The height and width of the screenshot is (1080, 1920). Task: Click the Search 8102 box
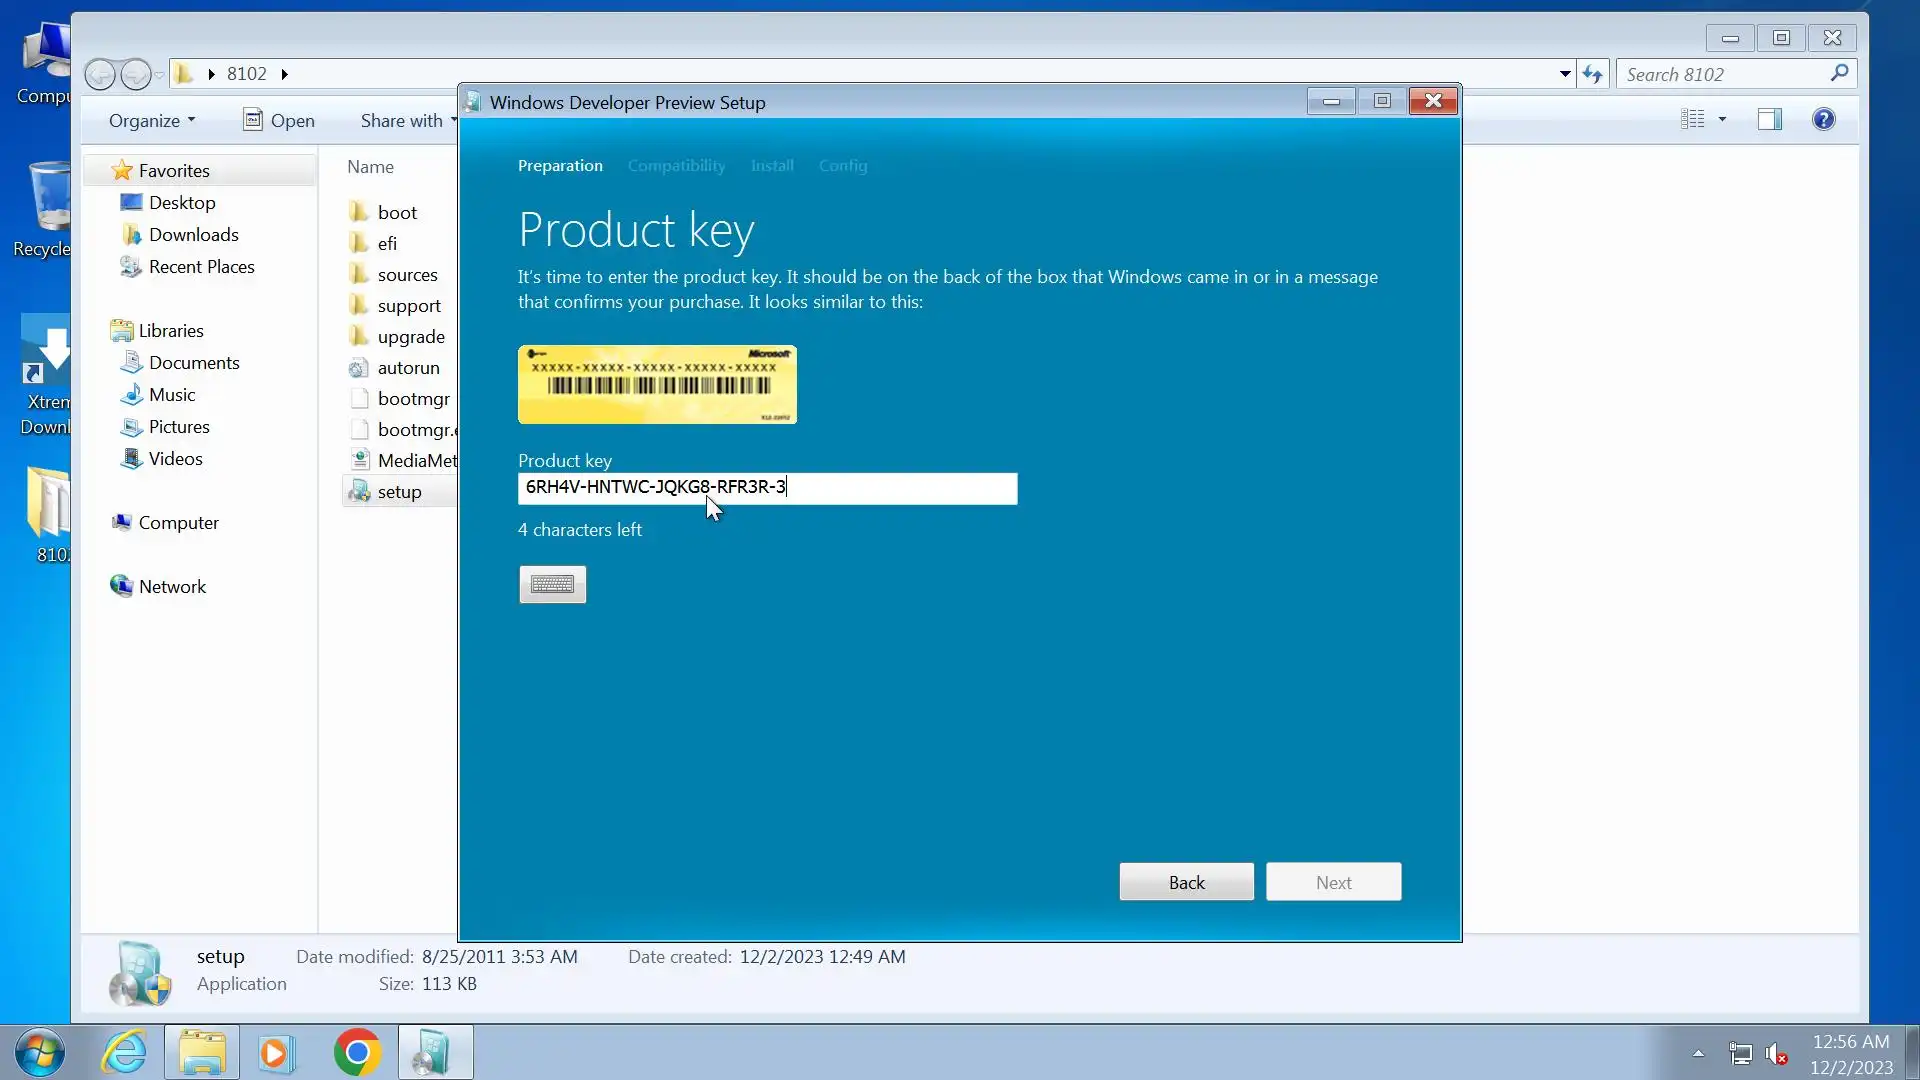(x=1722, y=74)
